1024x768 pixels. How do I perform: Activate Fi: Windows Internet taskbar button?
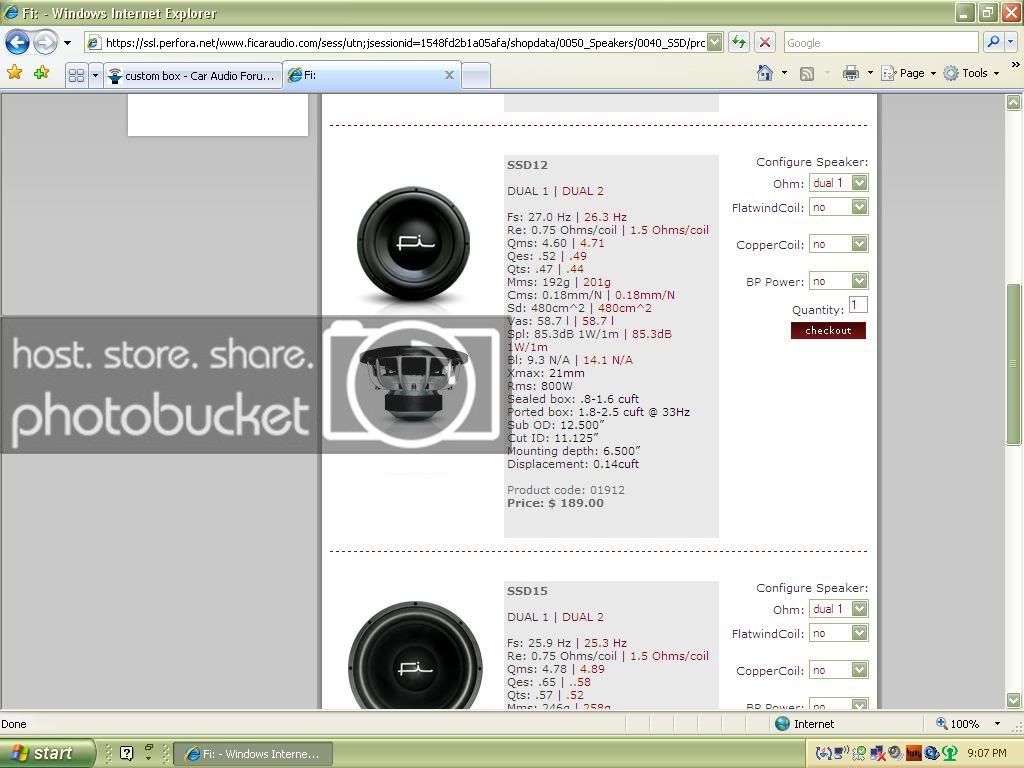[x=254, y=754]
